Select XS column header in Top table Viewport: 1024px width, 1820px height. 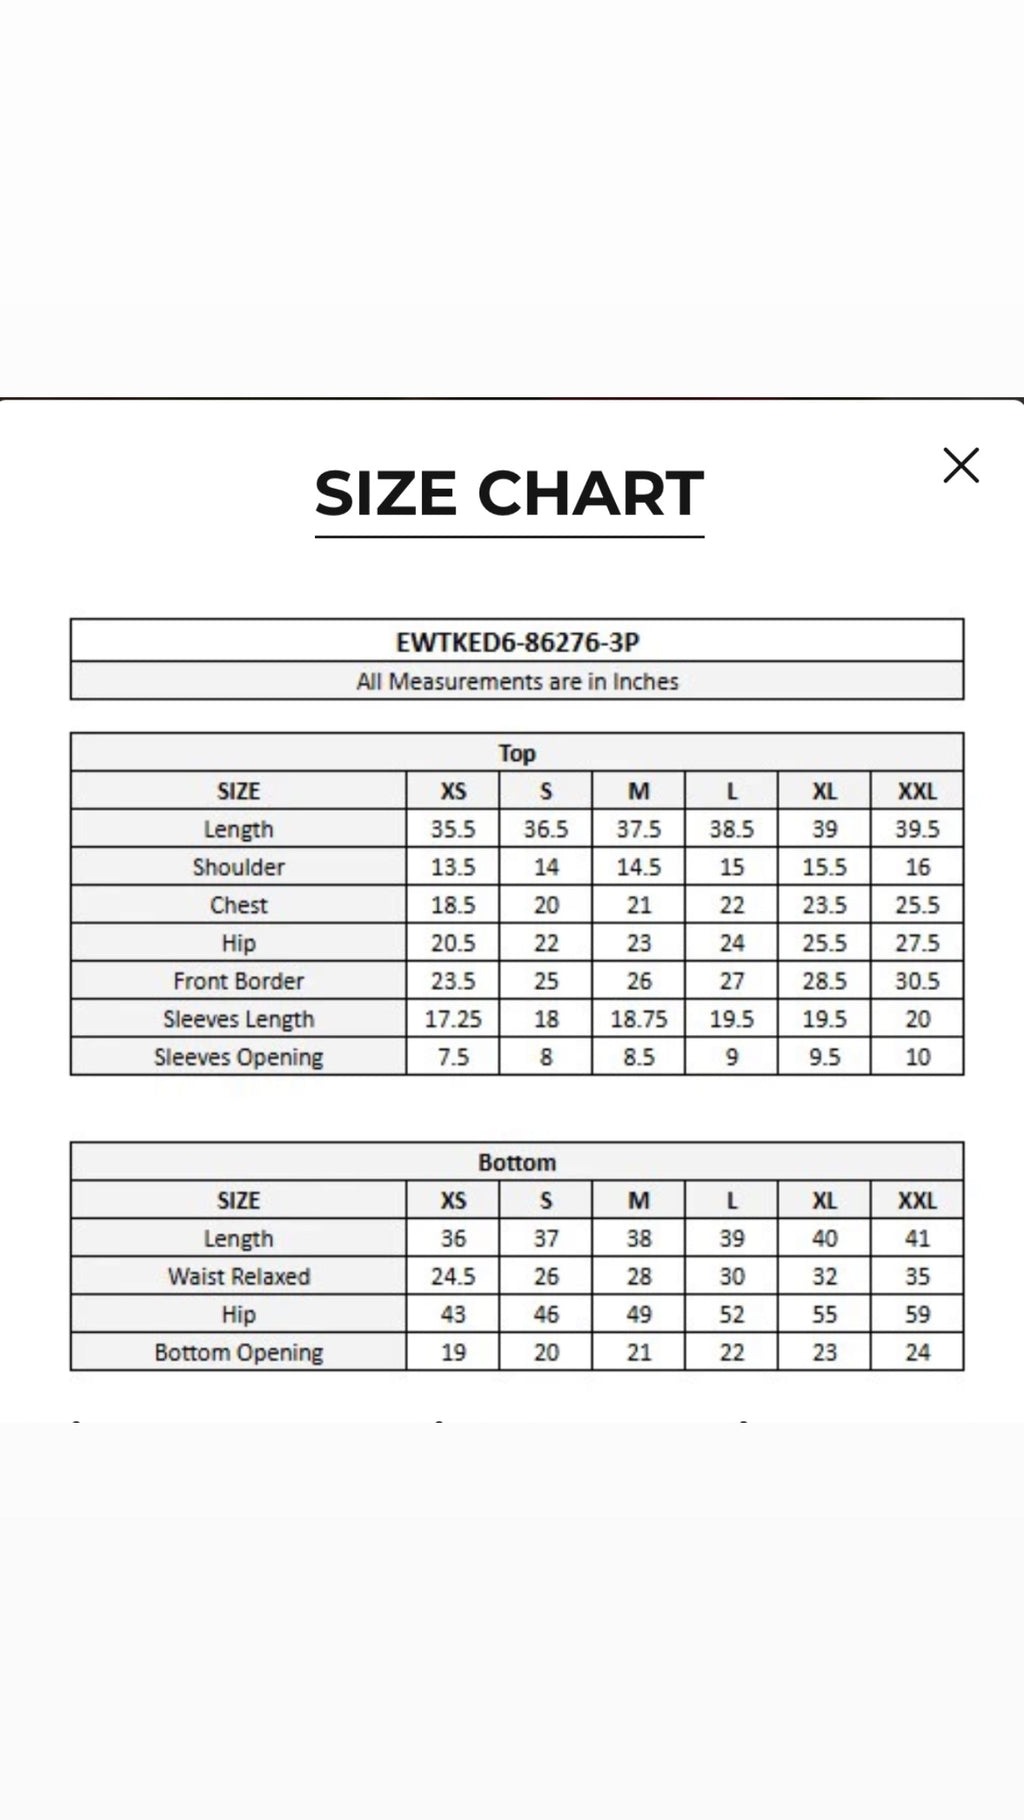pos(453,791)
